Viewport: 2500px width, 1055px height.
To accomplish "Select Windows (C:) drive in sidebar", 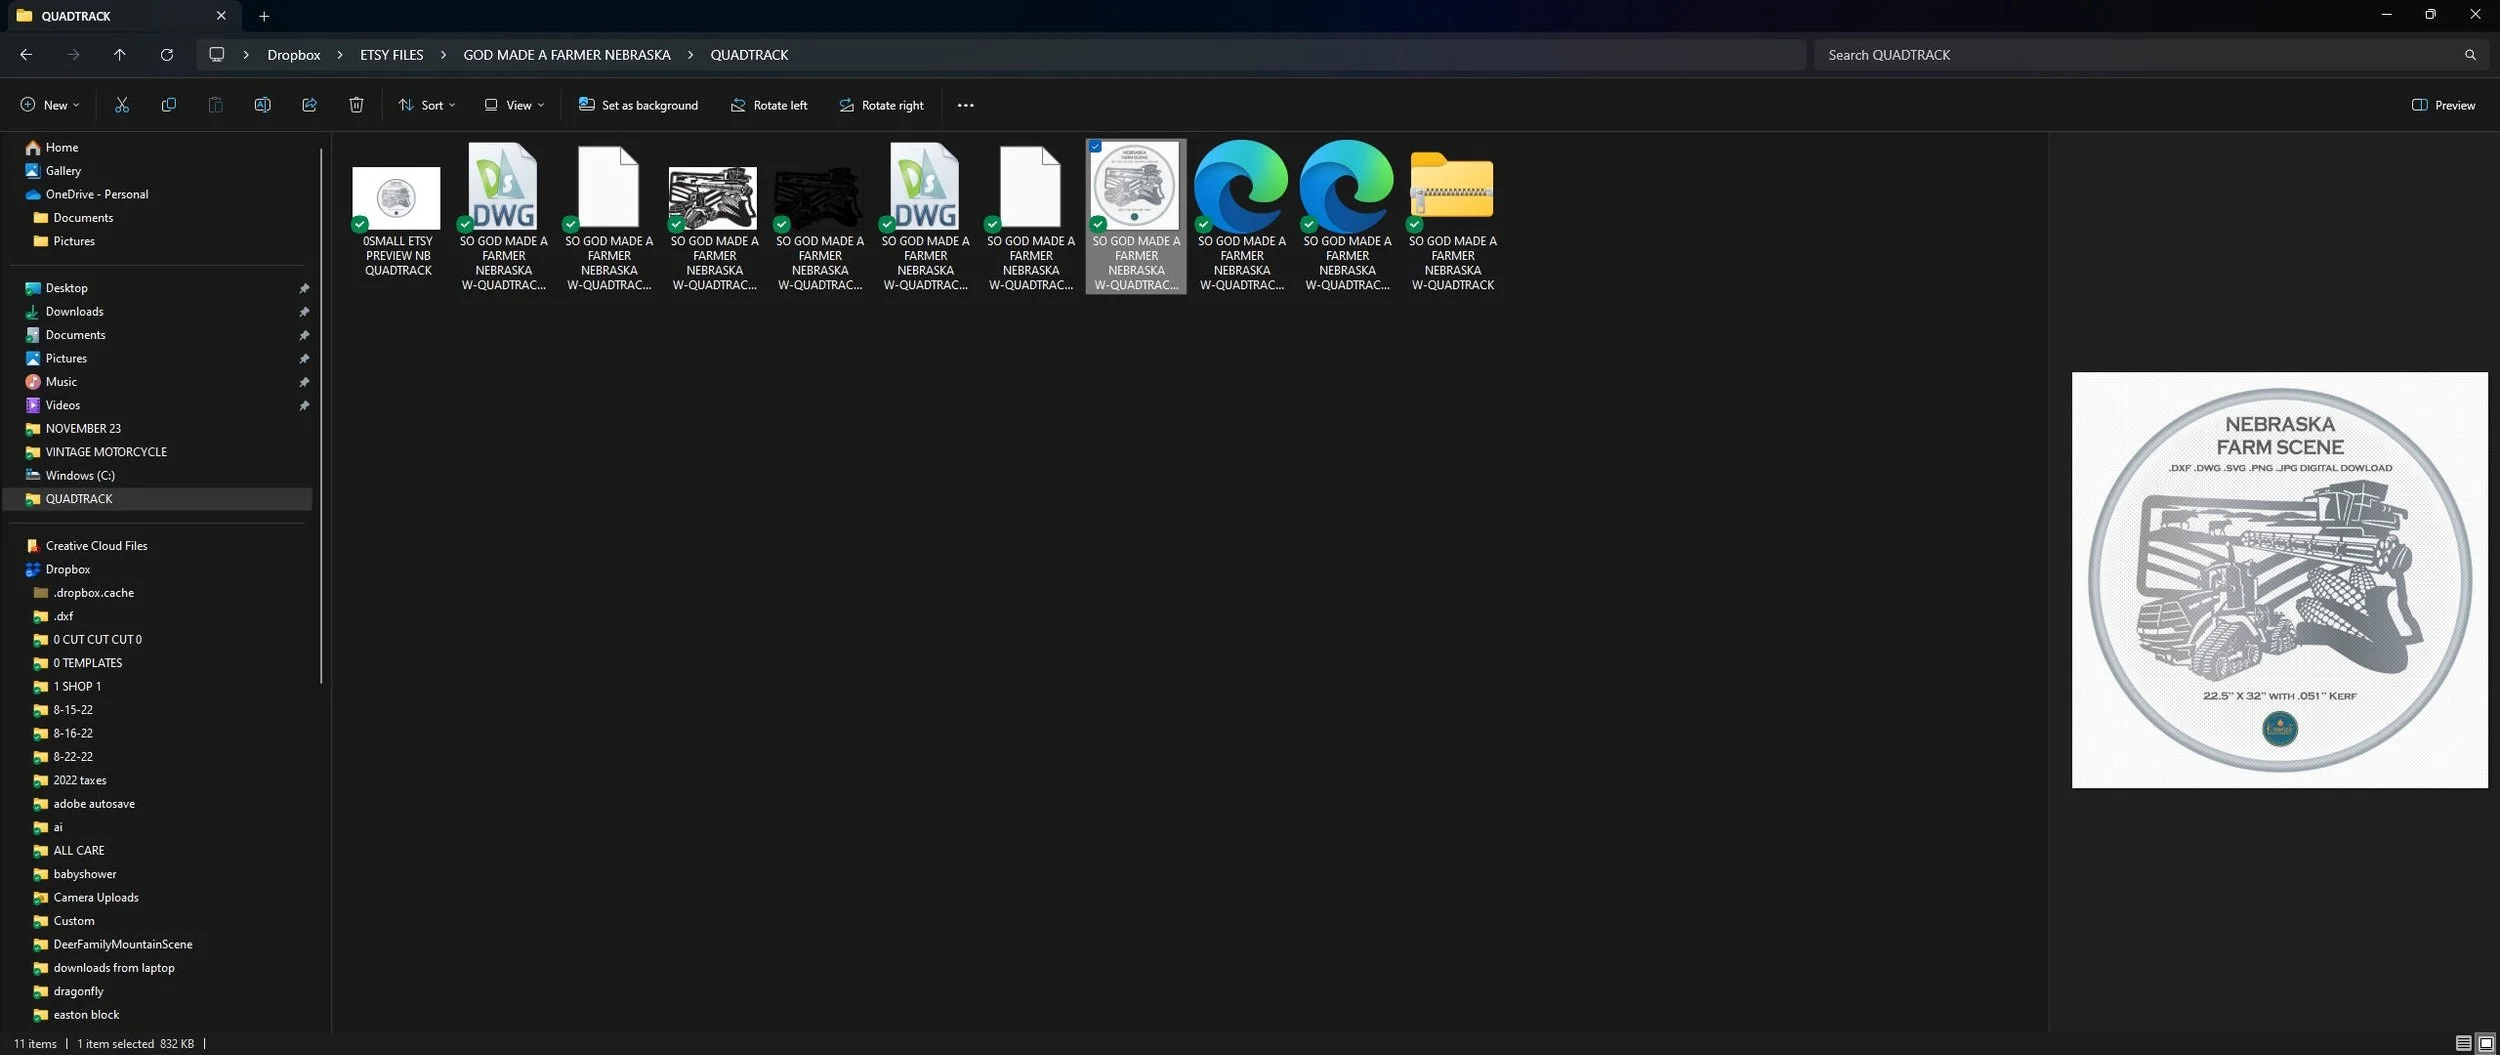I will click(x=80, y=476).
